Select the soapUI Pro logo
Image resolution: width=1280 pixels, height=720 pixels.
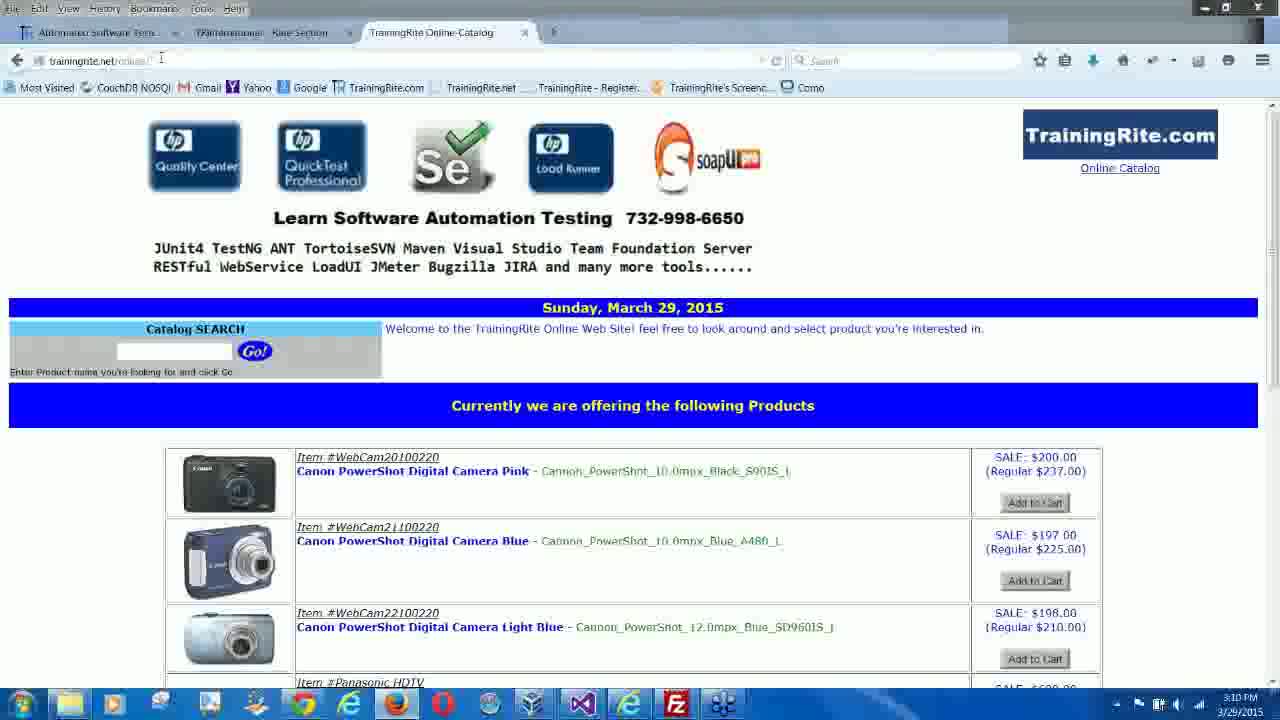point(707,157)
